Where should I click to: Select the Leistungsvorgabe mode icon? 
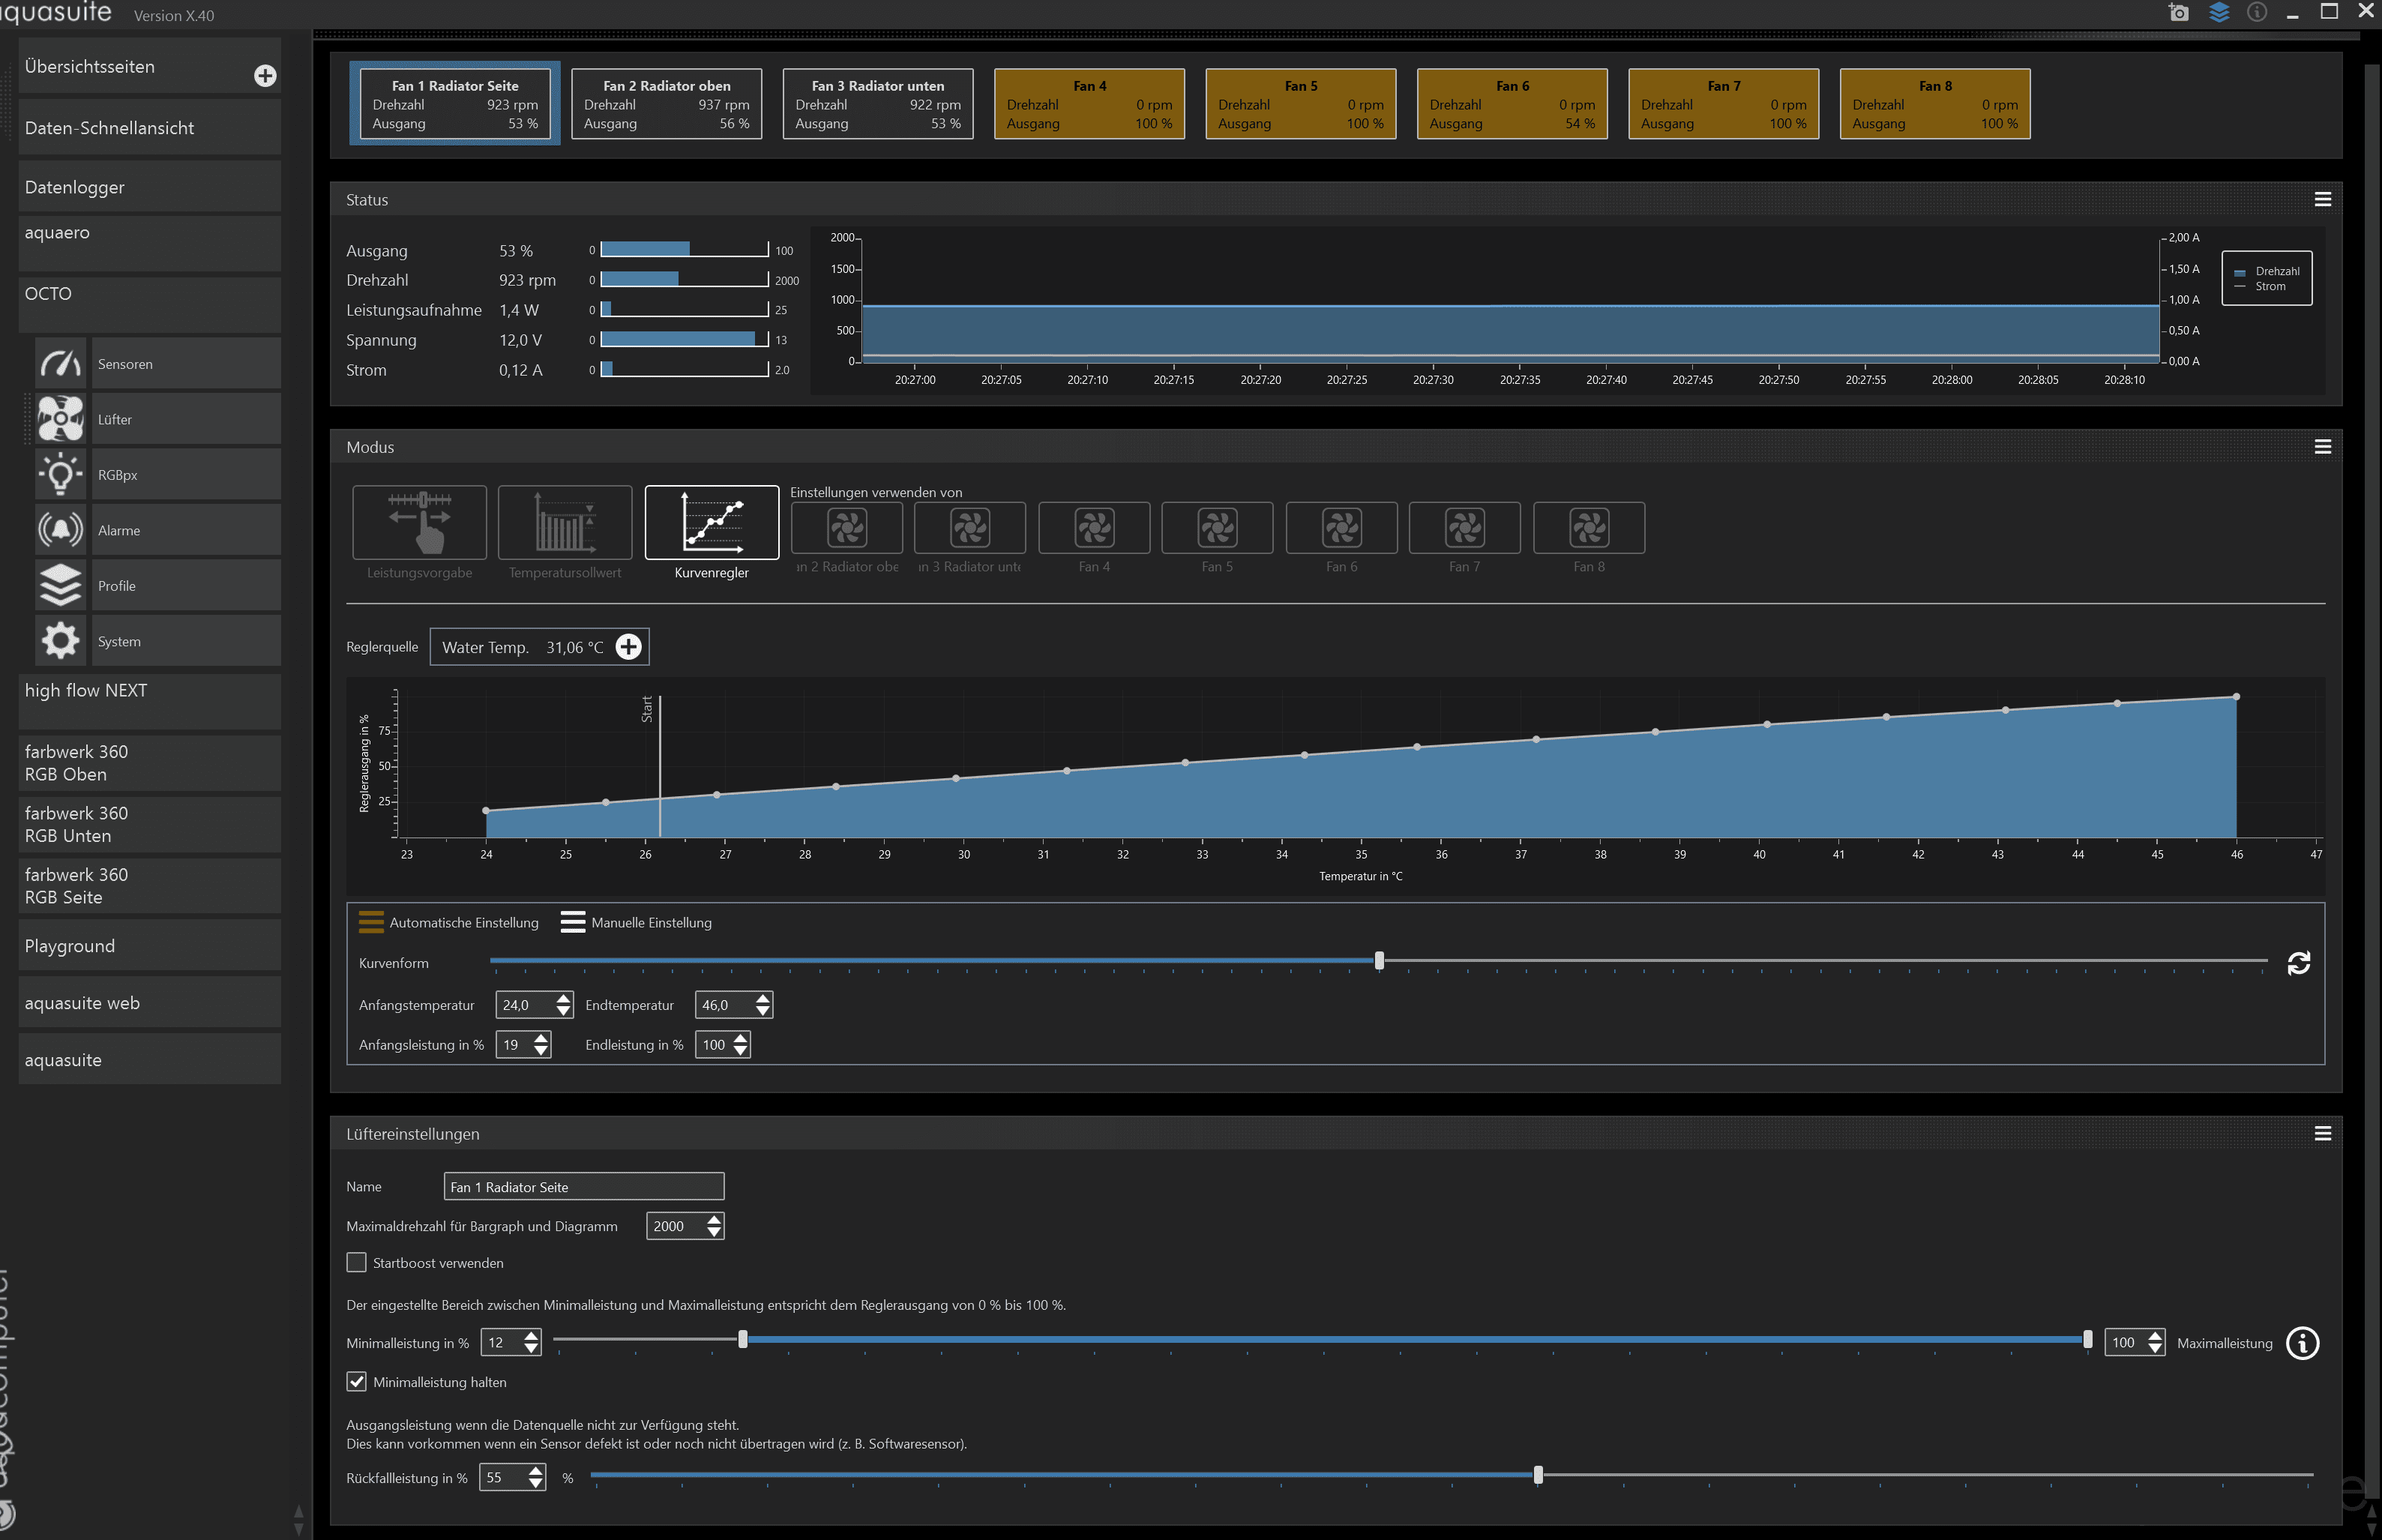(420, 523)
